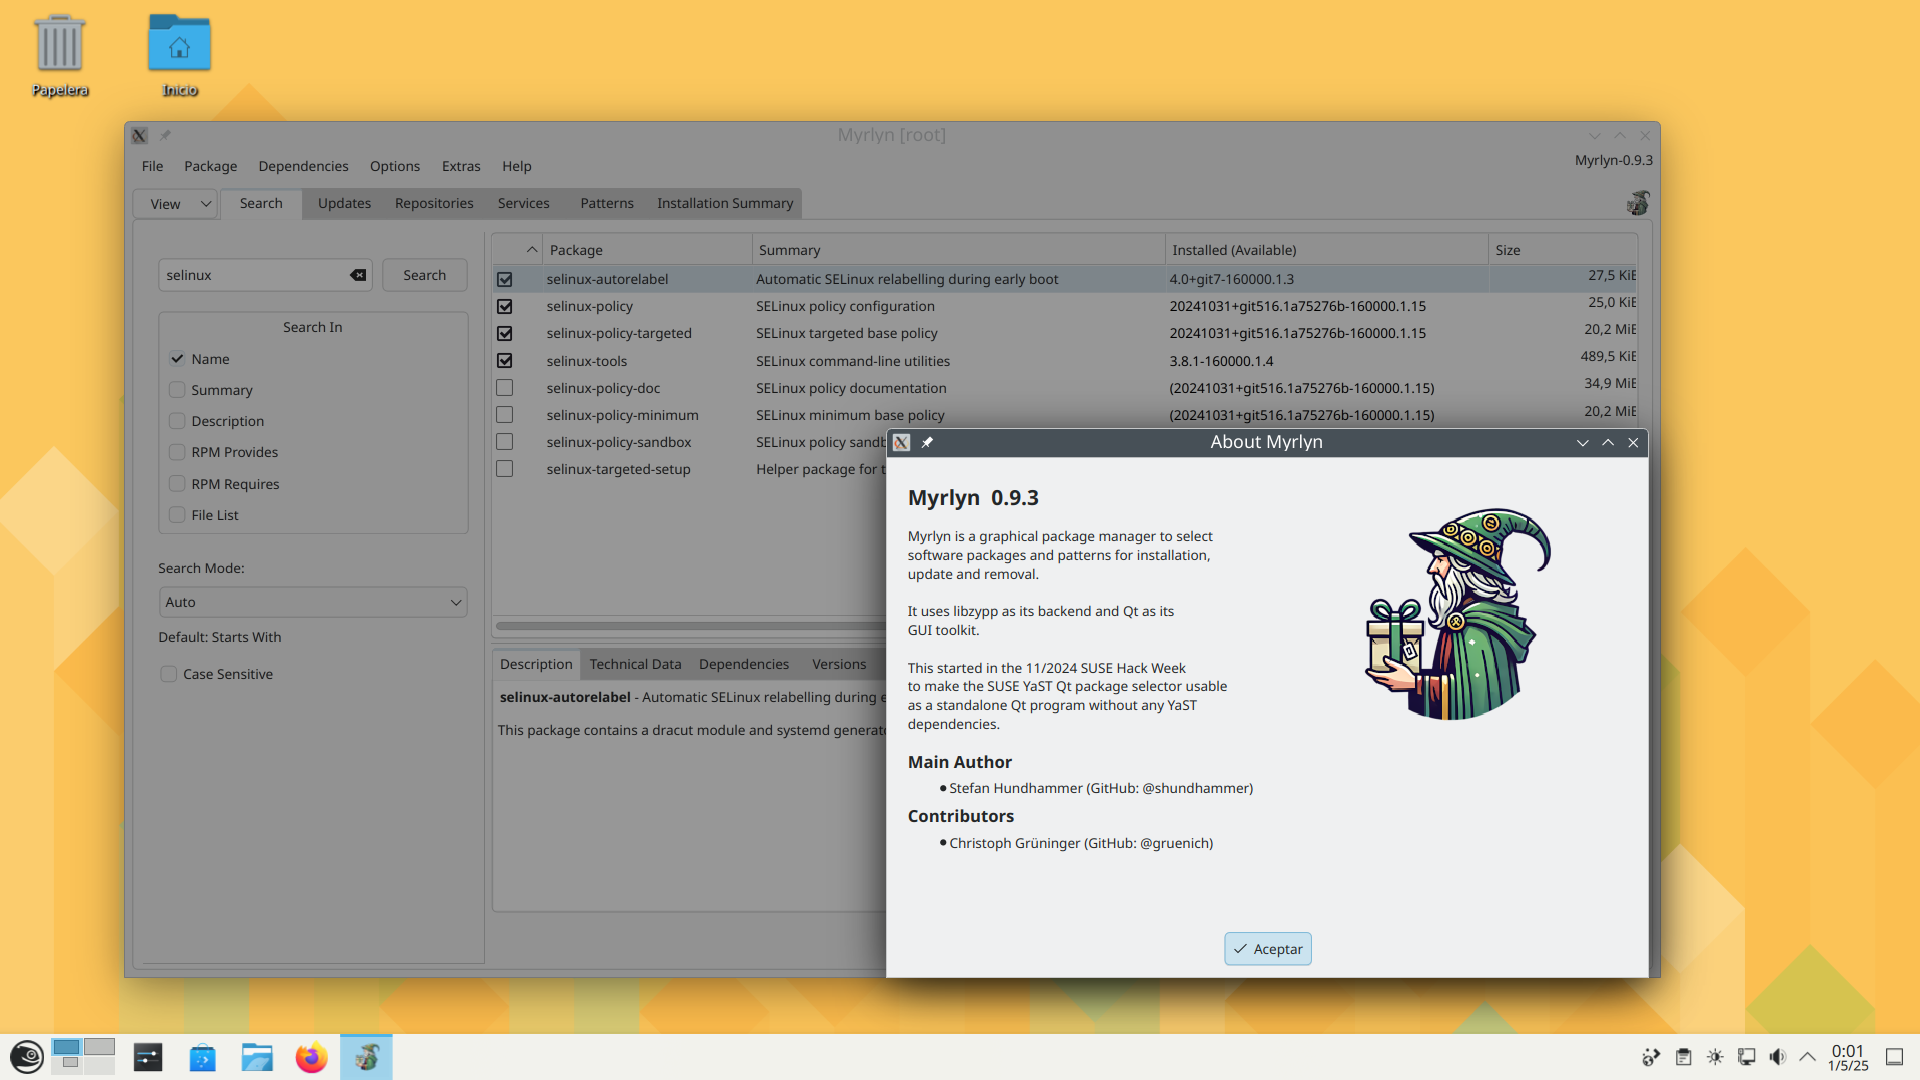The image size is (1920, 1080).
Task: Click the pin icon in the About Myrlyn title bar
Action: 927,442
